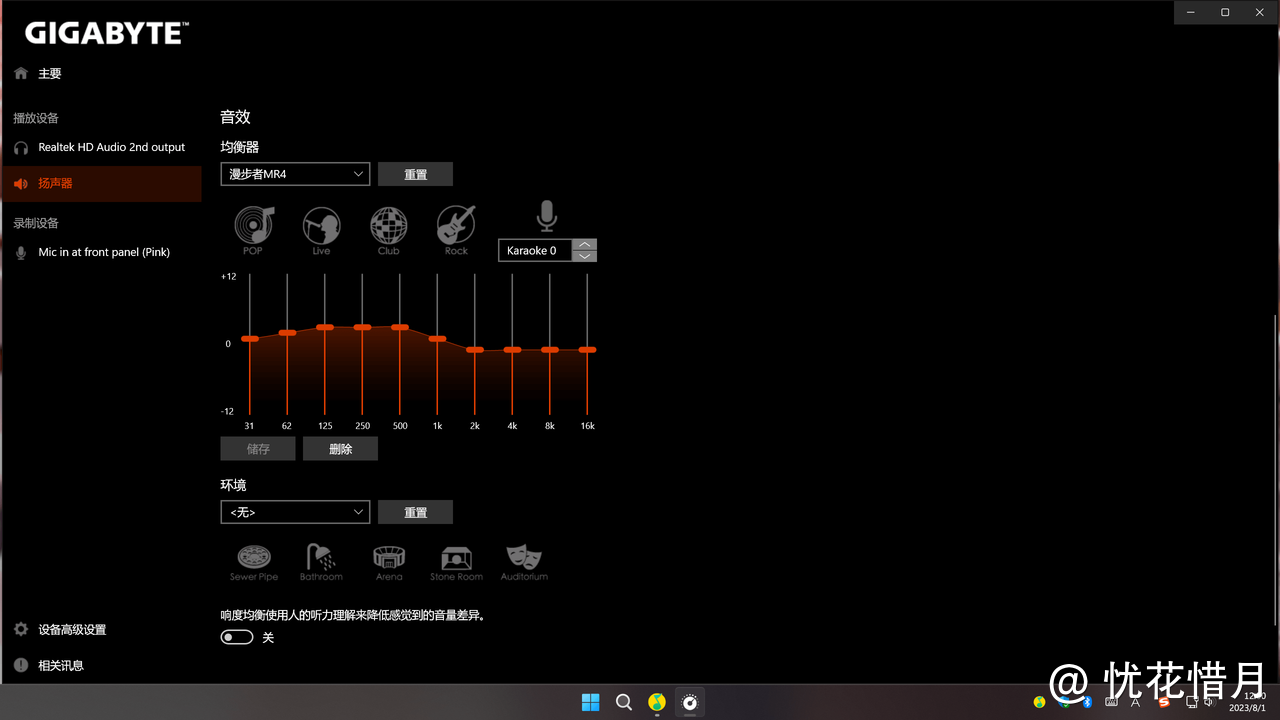1280x720 pixels.
Task: Apply the Auditorium environment effect
Action: click(x=524, y=560)
